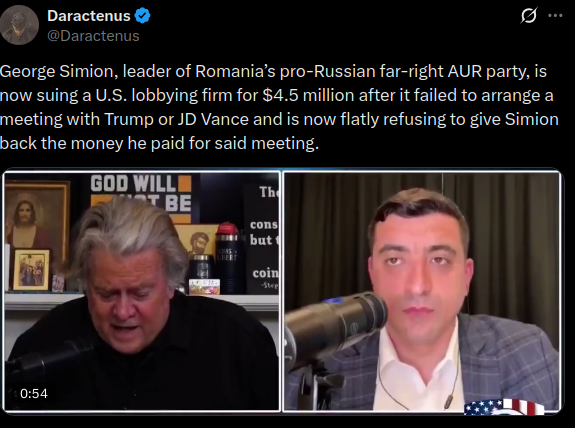Image resolution: width=575 pixels, height=428 pixels.
Task: Open the three-dot more options menu
Action: (555, 16)
